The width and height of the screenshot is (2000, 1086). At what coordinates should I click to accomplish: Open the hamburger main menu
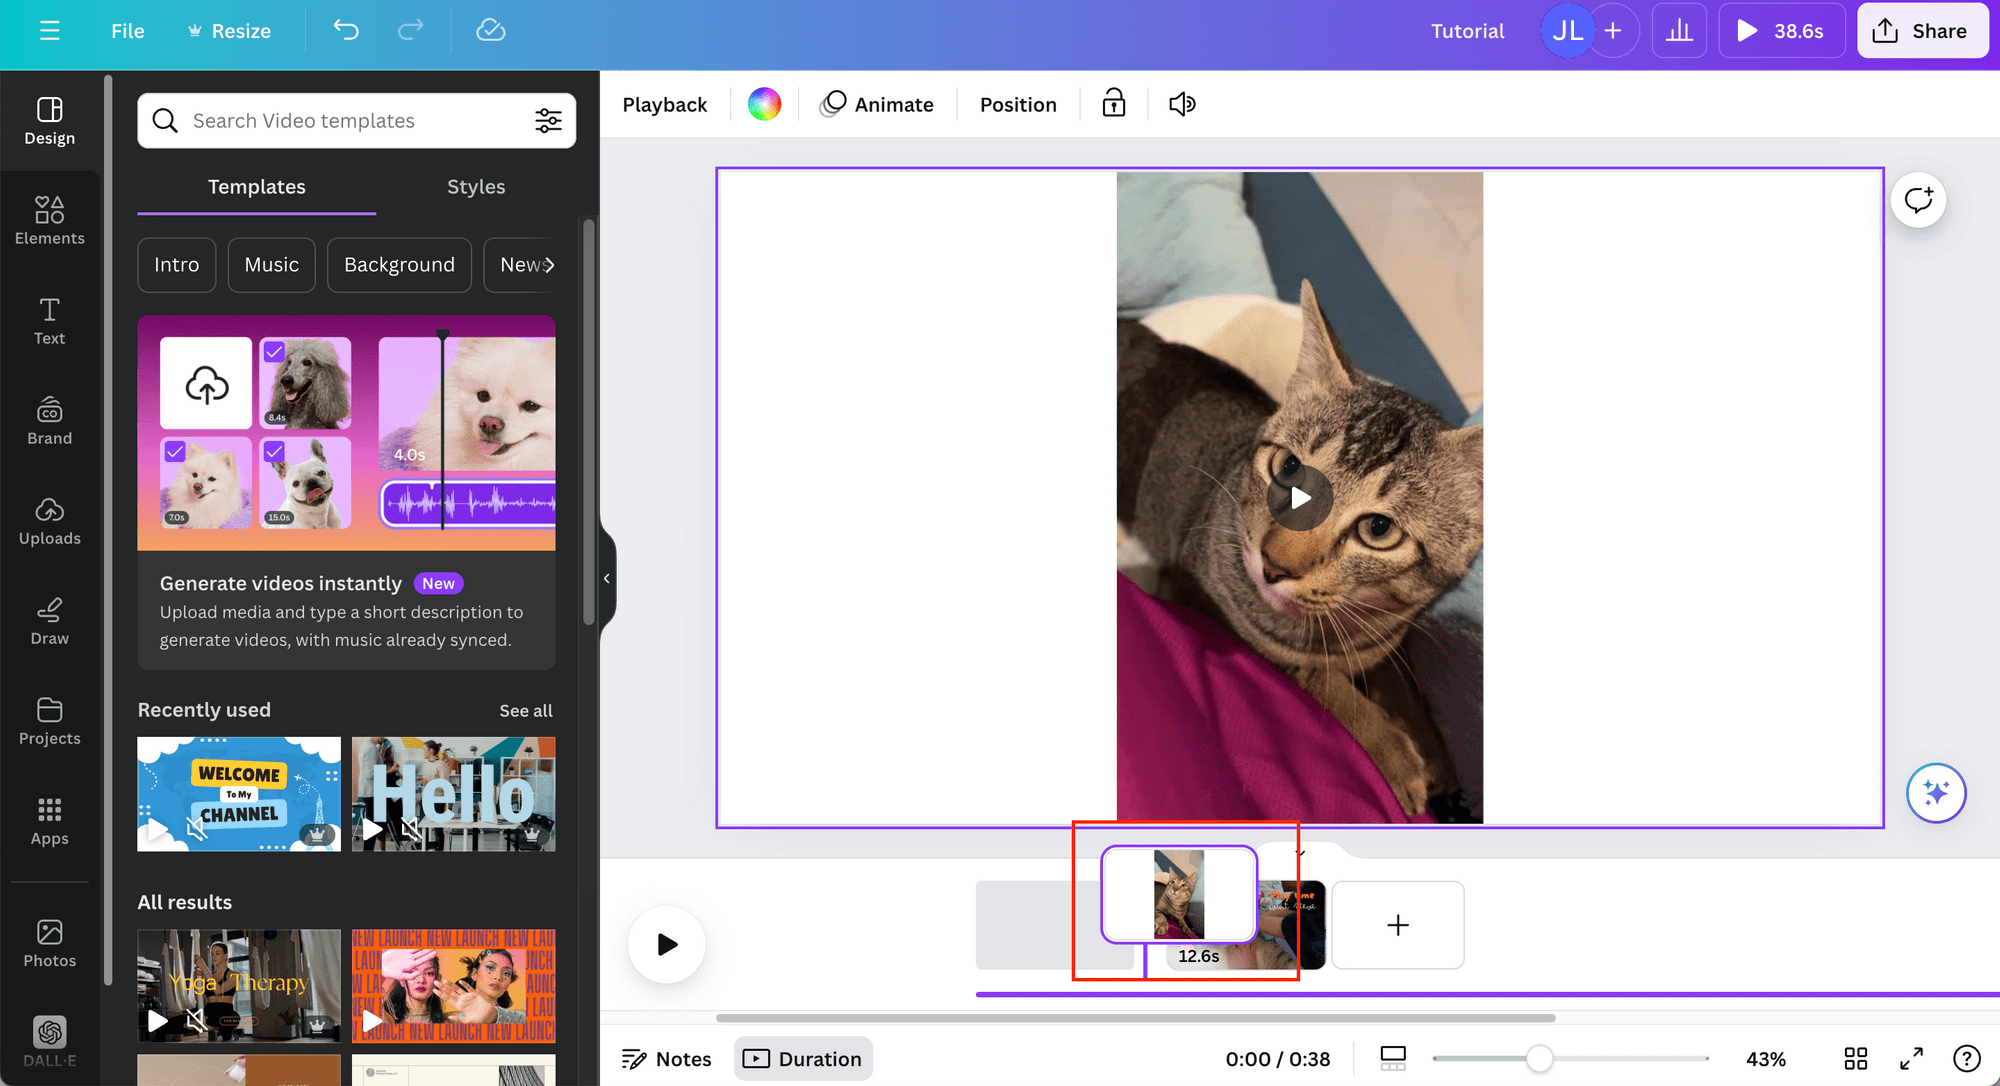[49, 31]
